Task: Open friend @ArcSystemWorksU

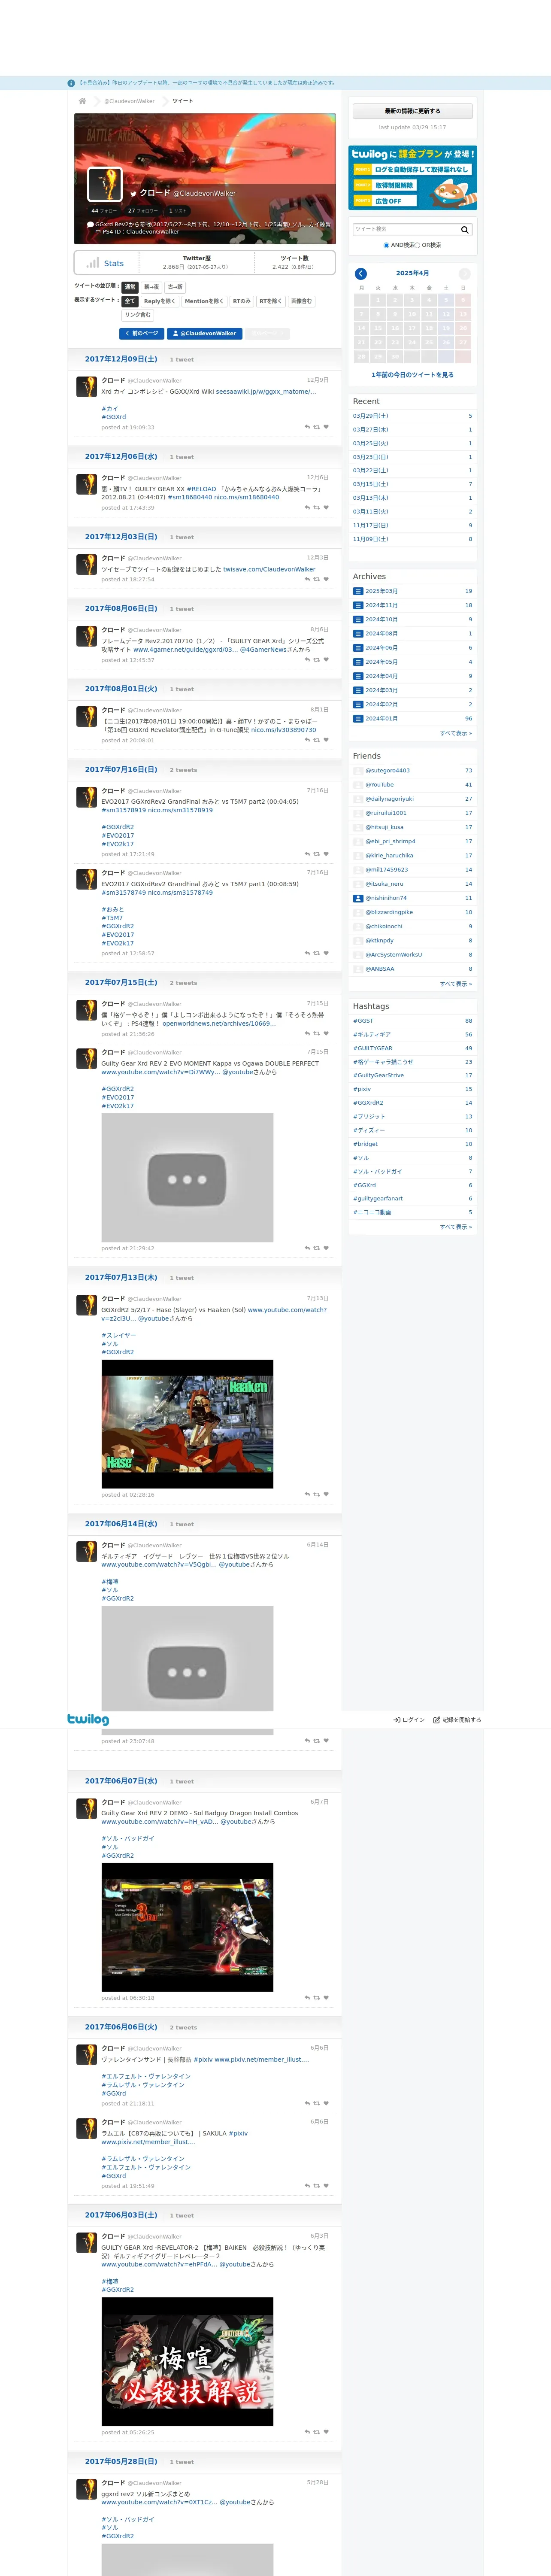Action: pos(393,954)
